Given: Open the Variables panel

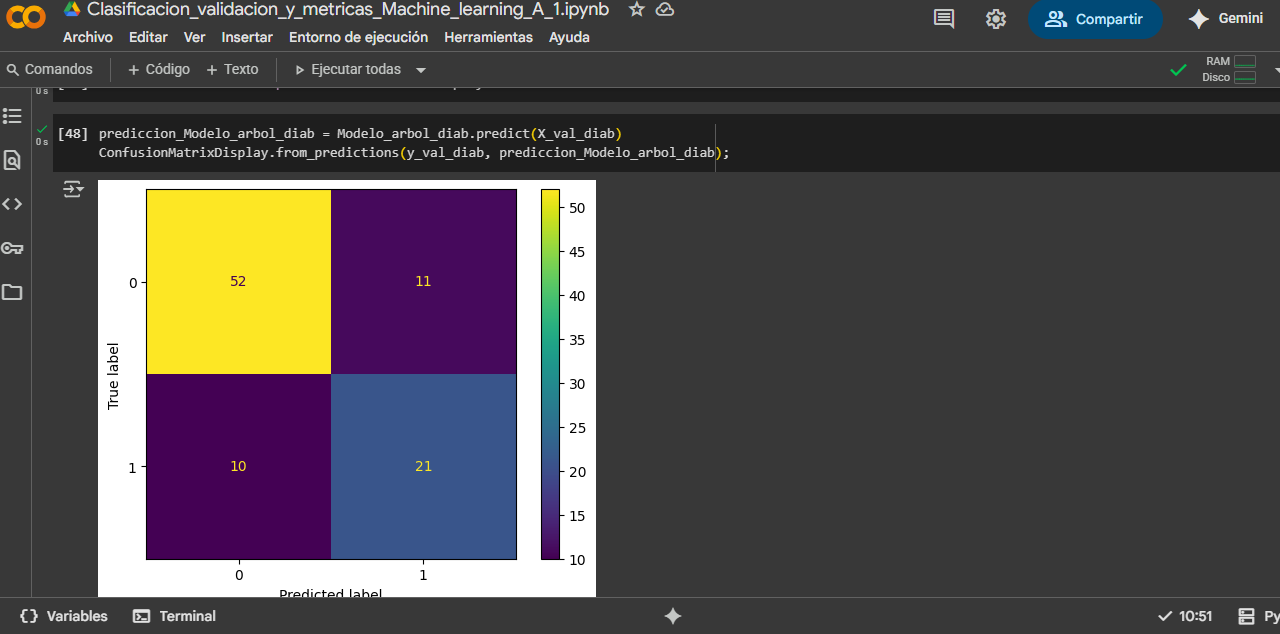Looking at the screenshot, I should pyautogui.click(x=63, y=616).
